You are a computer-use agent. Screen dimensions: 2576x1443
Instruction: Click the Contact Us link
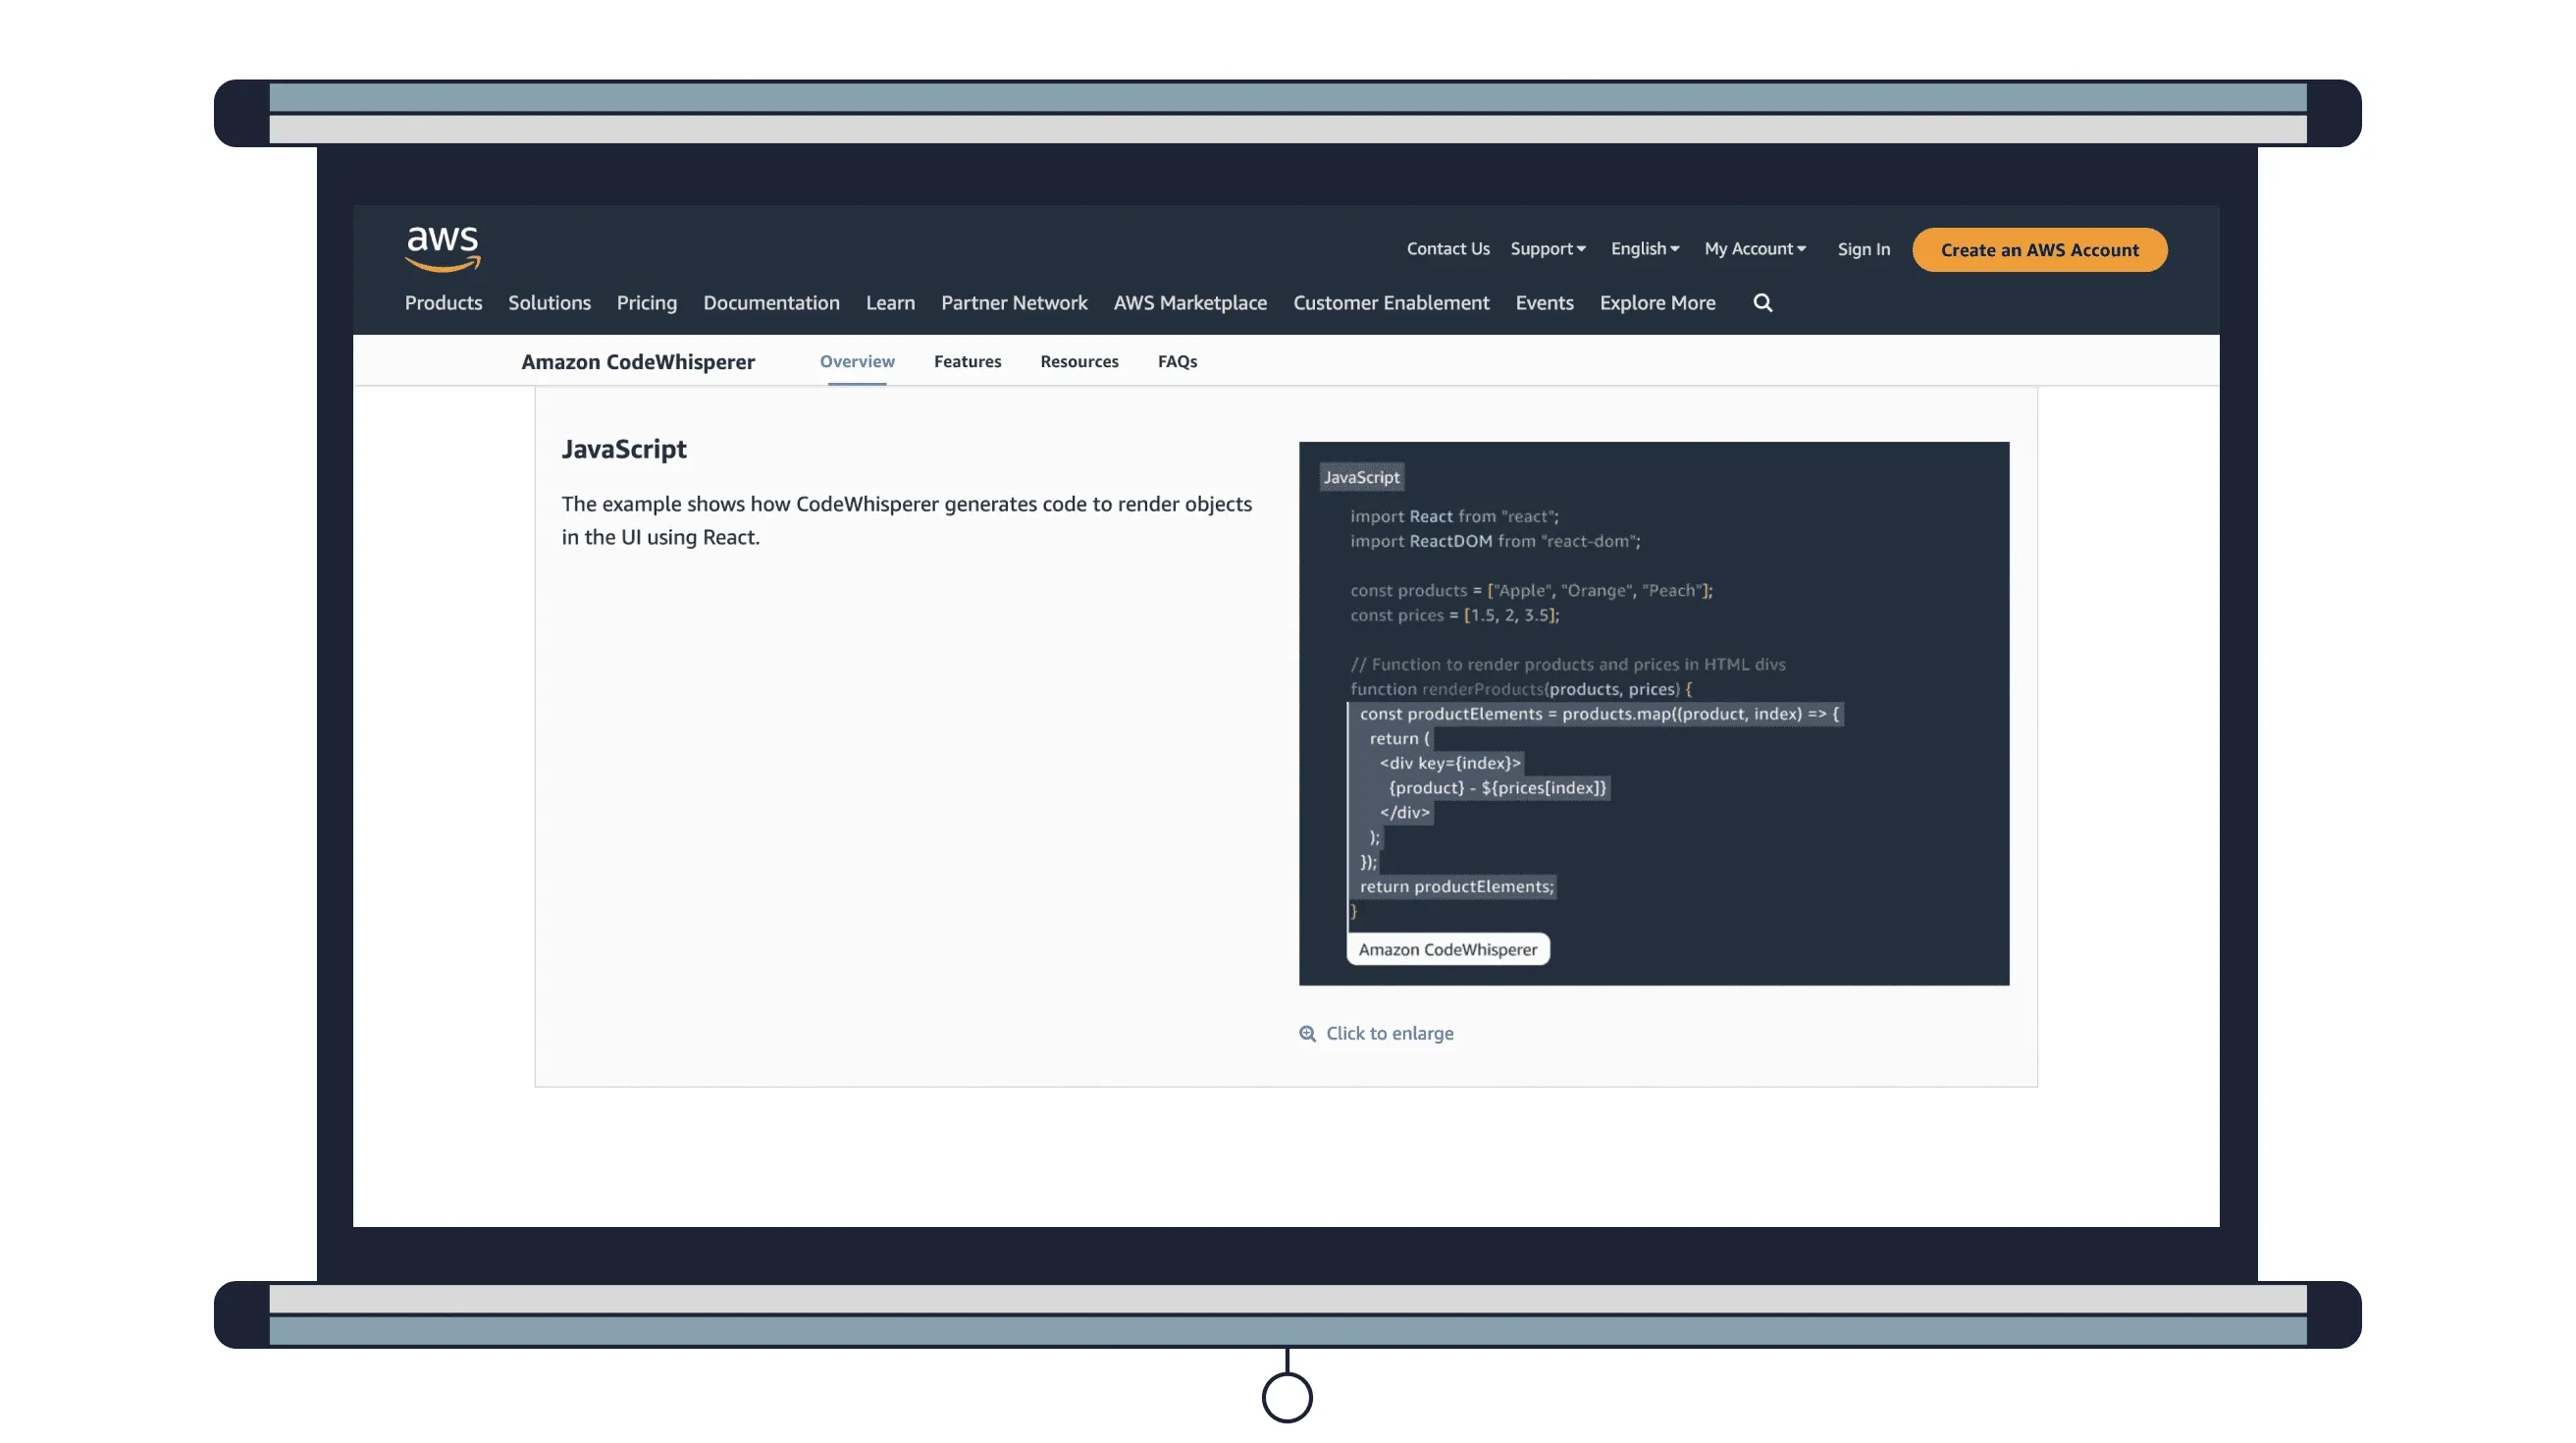point(1447,249)
